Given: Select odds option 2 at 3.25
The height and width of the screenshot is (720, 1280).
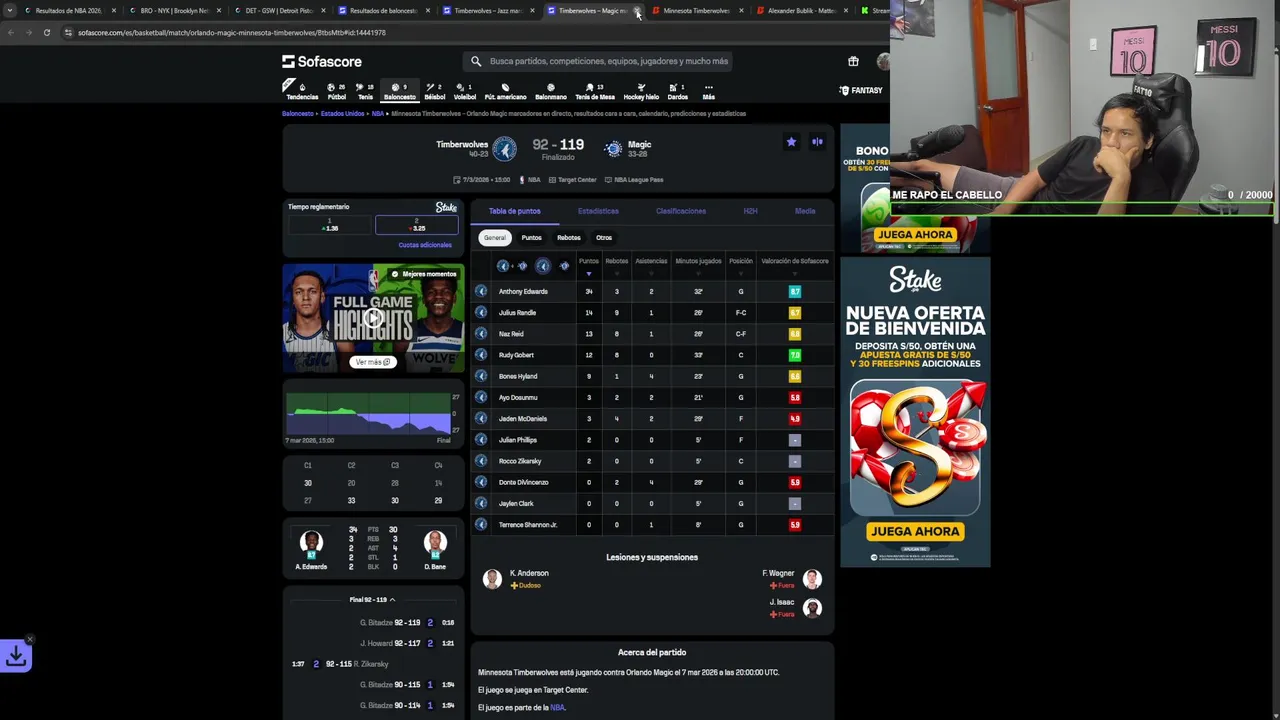Looking at the screenshot, I should click(x=416, y=225).
